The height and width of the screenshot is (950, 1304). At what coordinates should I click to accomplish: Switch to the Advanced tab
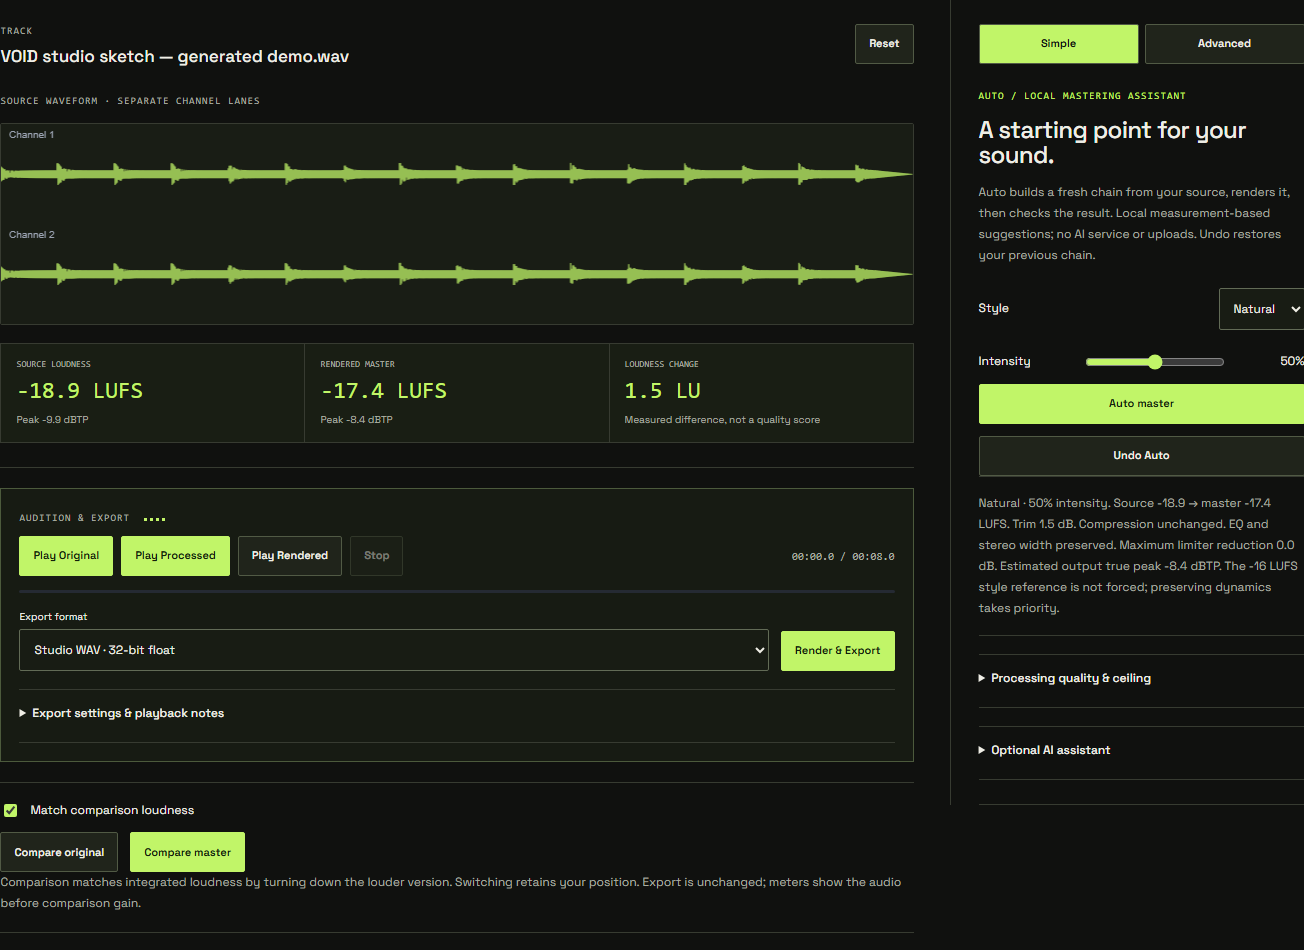coord(1224,44)
